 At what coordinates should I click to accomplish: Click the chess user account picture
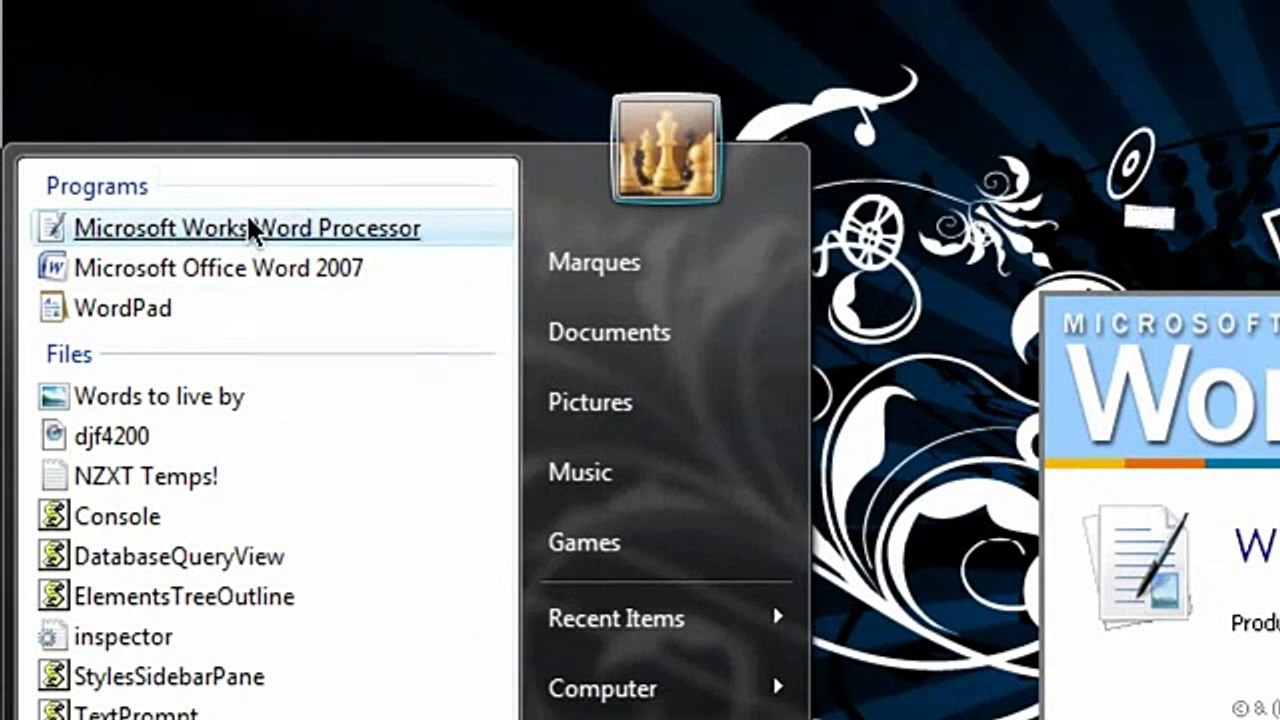[666, 149]
